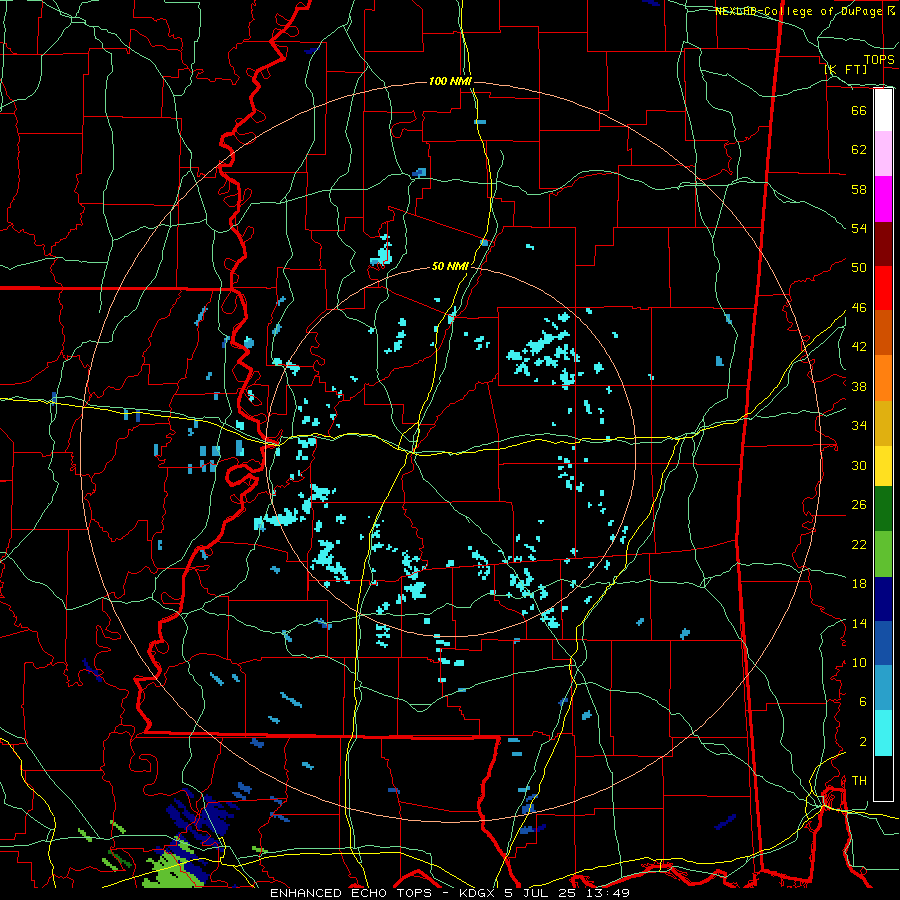Click the "NEXLAB-College of DuPage" header text

coord(798,11)
